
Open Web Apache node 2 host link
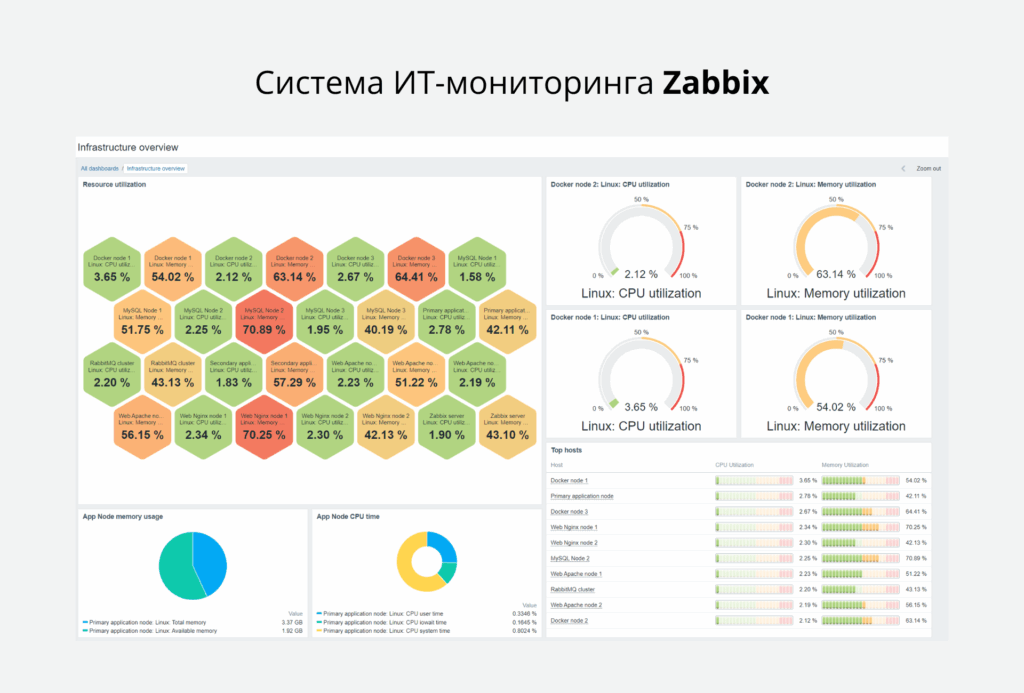[576, 605]
